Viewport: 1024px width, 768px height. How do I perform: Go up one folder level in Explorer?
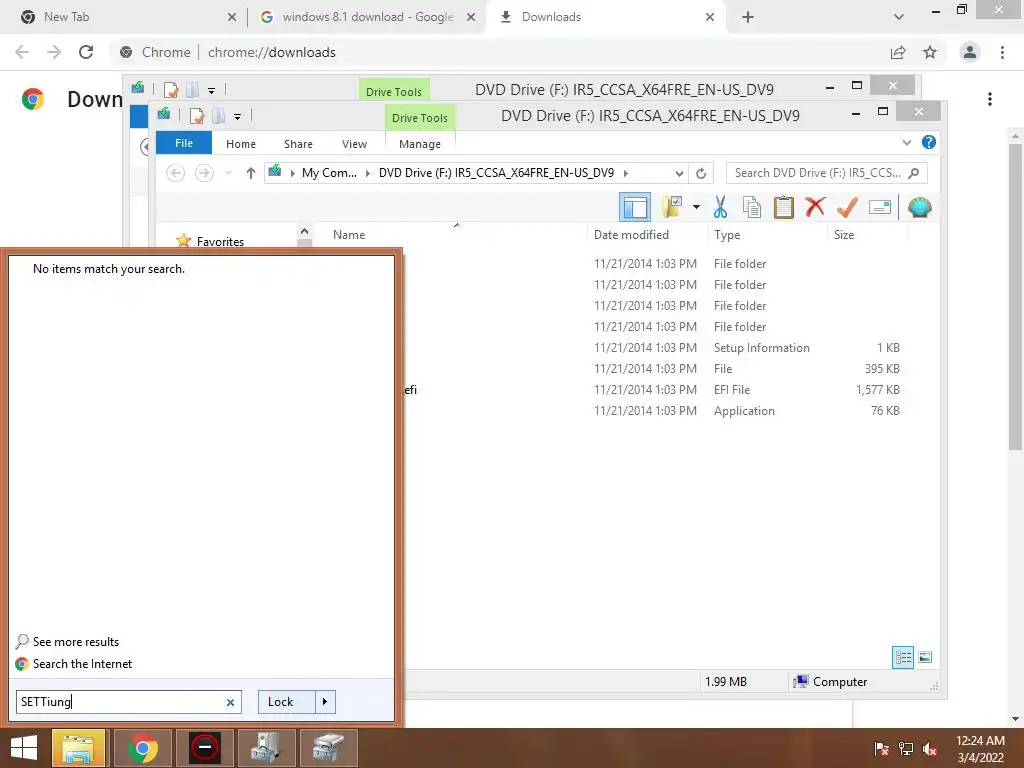(x=251, y=173)
